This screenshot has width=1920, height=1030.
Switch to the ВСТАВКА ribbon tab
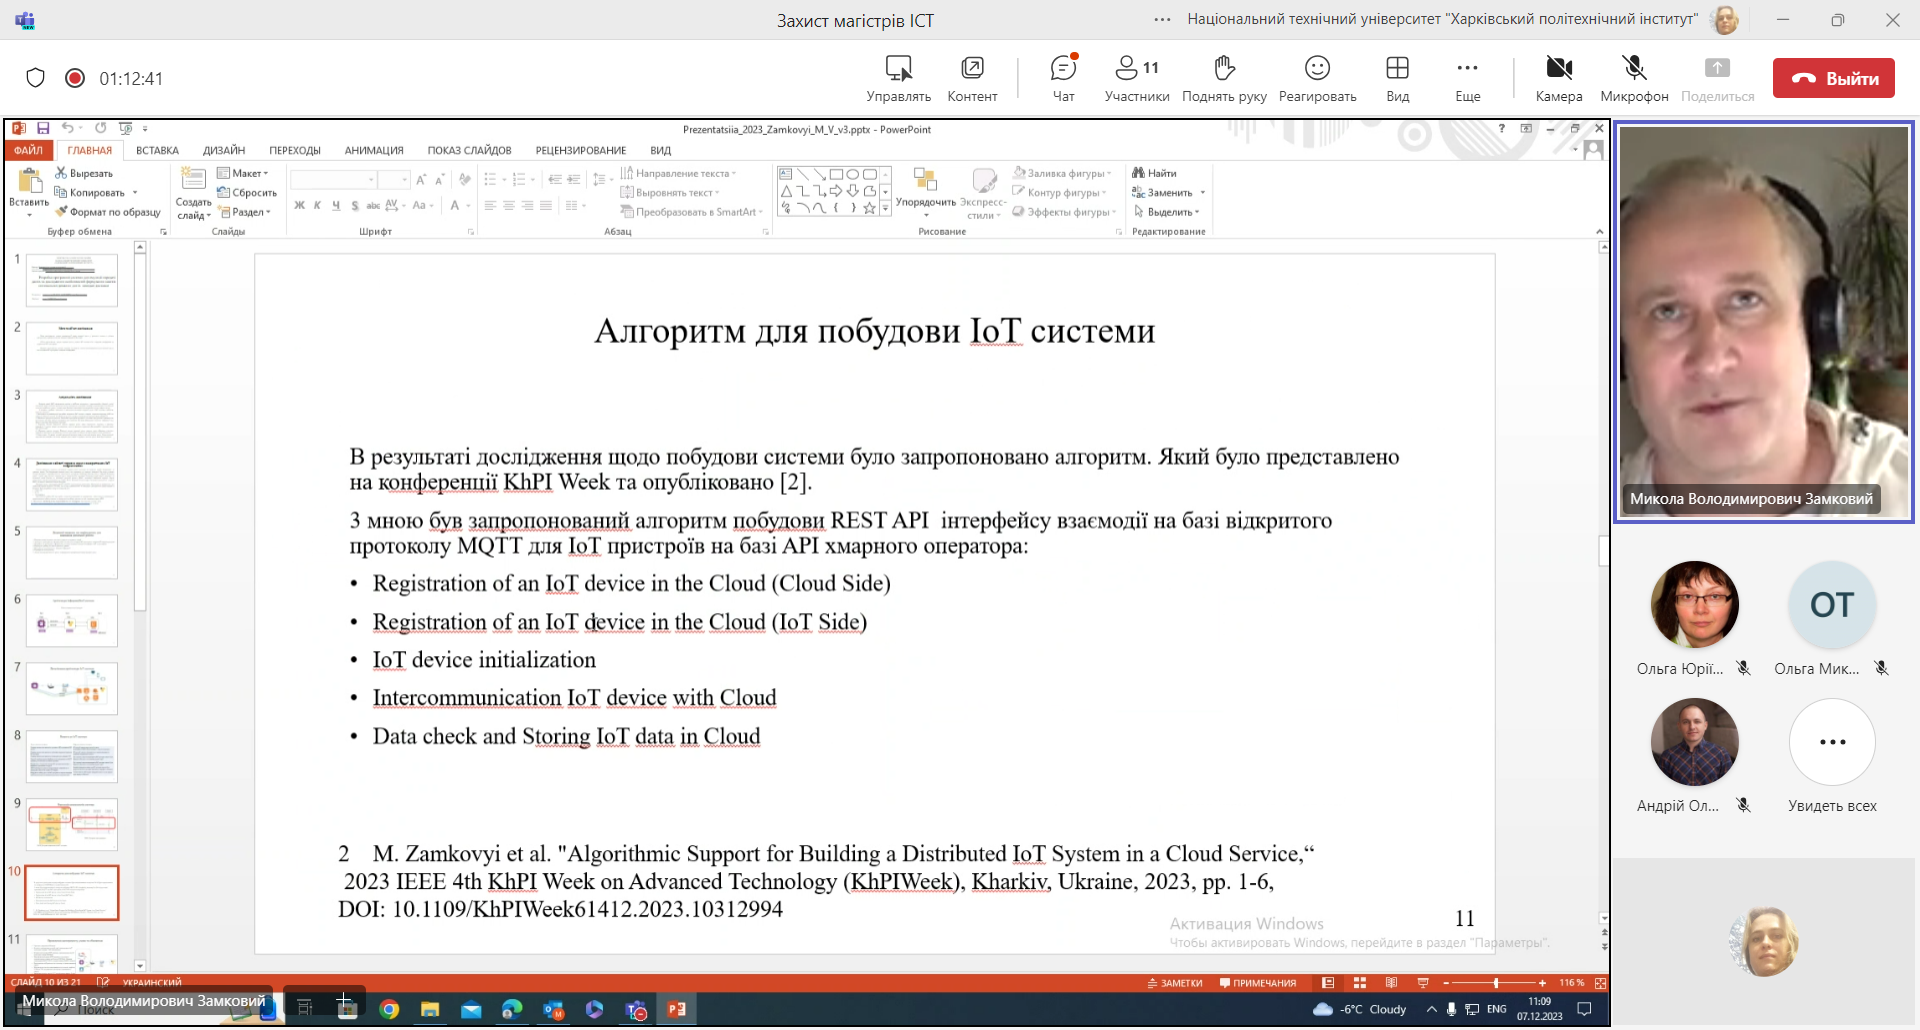(x=157, y=151)
